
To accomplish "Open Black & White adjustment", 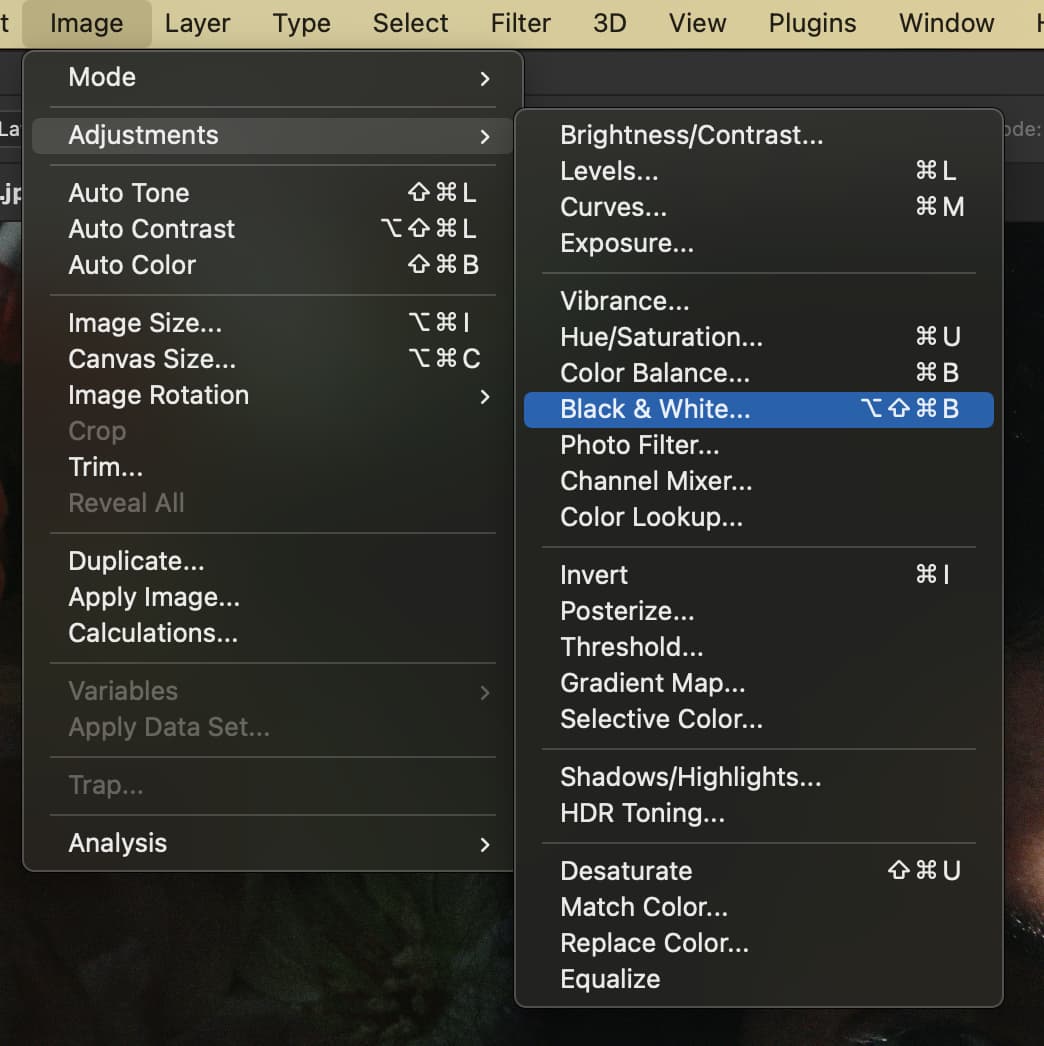I will (x=758, y=409).
